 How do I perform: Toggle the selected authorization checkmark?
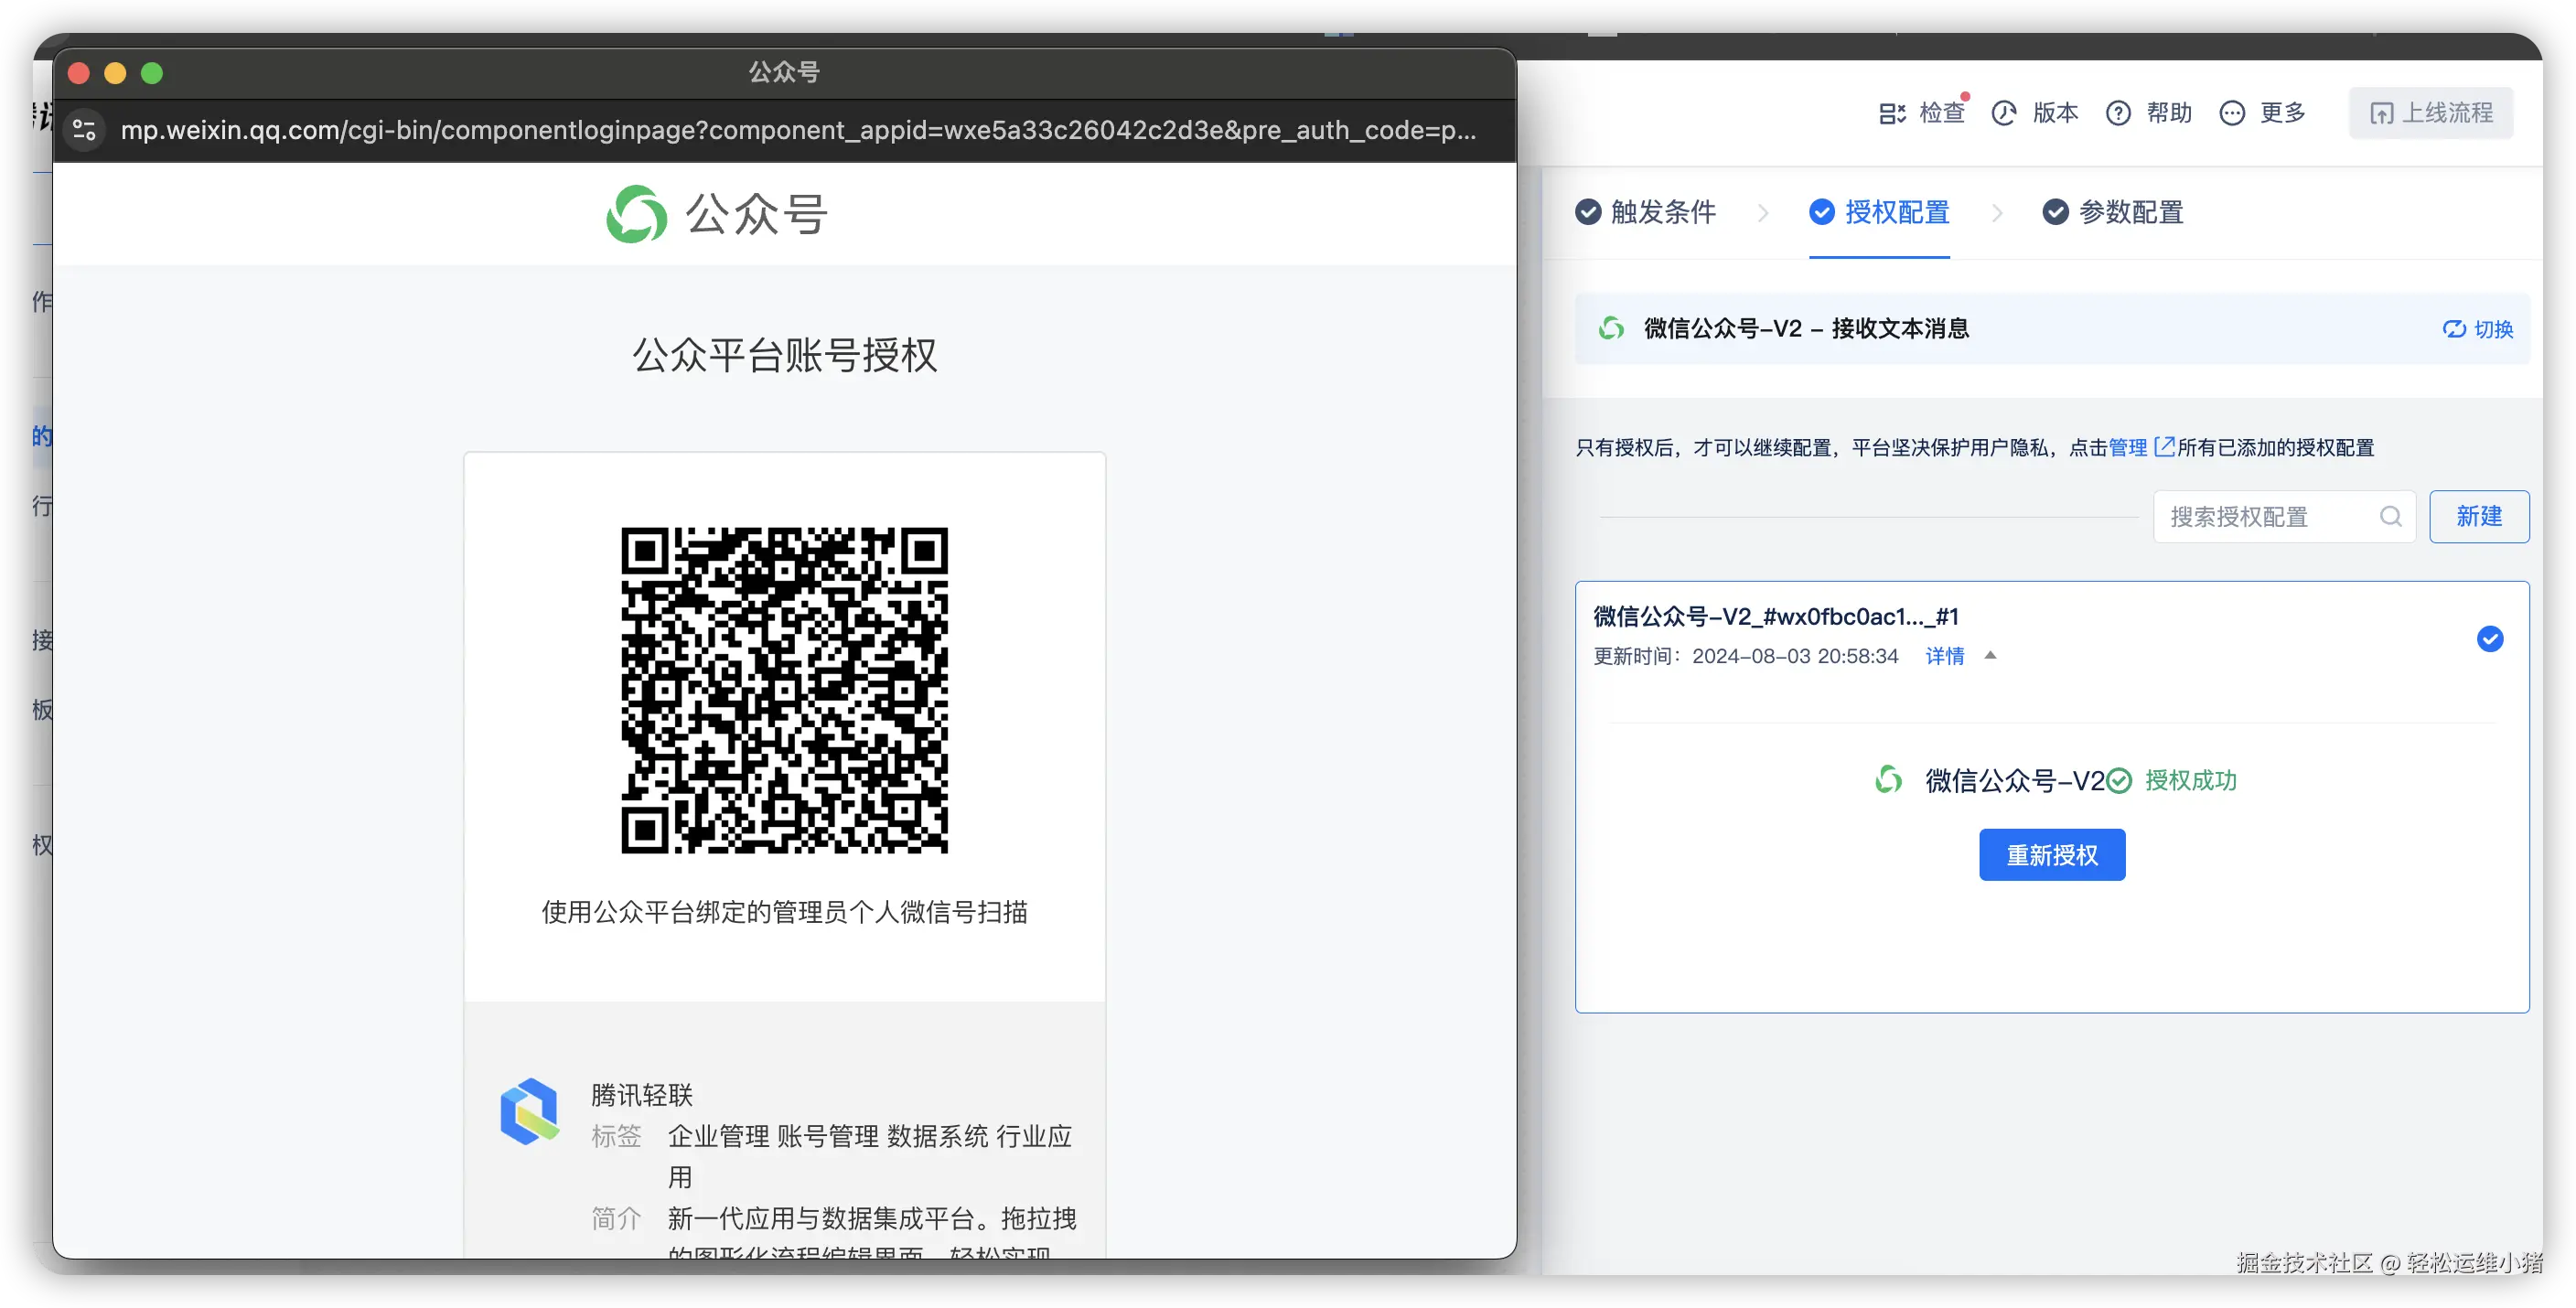[2489, 639]
